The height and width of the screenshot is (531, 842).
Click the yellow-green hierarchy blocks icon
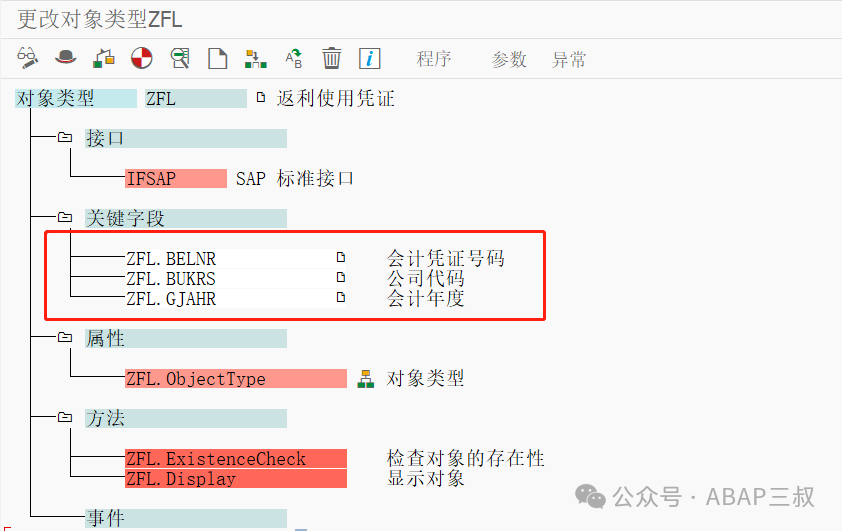click(x=256, y=59)
